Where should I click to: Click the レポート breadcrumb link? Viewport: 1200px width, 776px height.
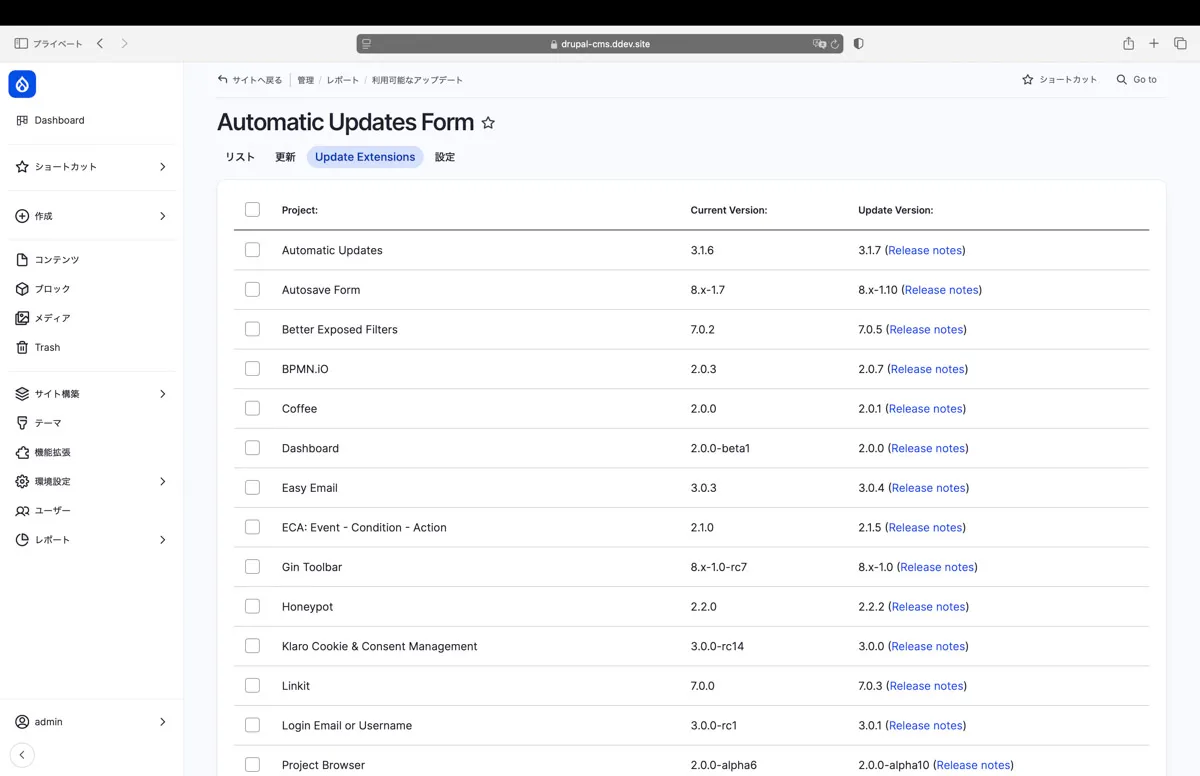[343, 80]
